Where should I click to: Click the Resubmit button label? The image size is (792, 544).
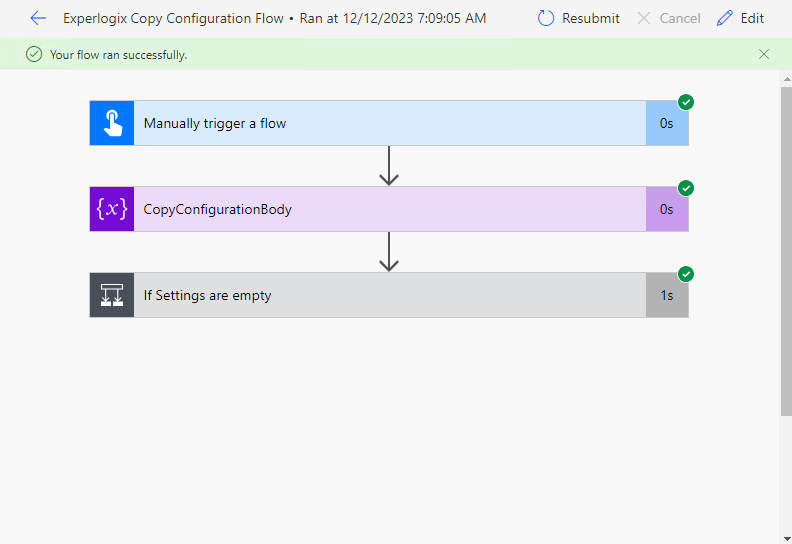coord(590,19)
